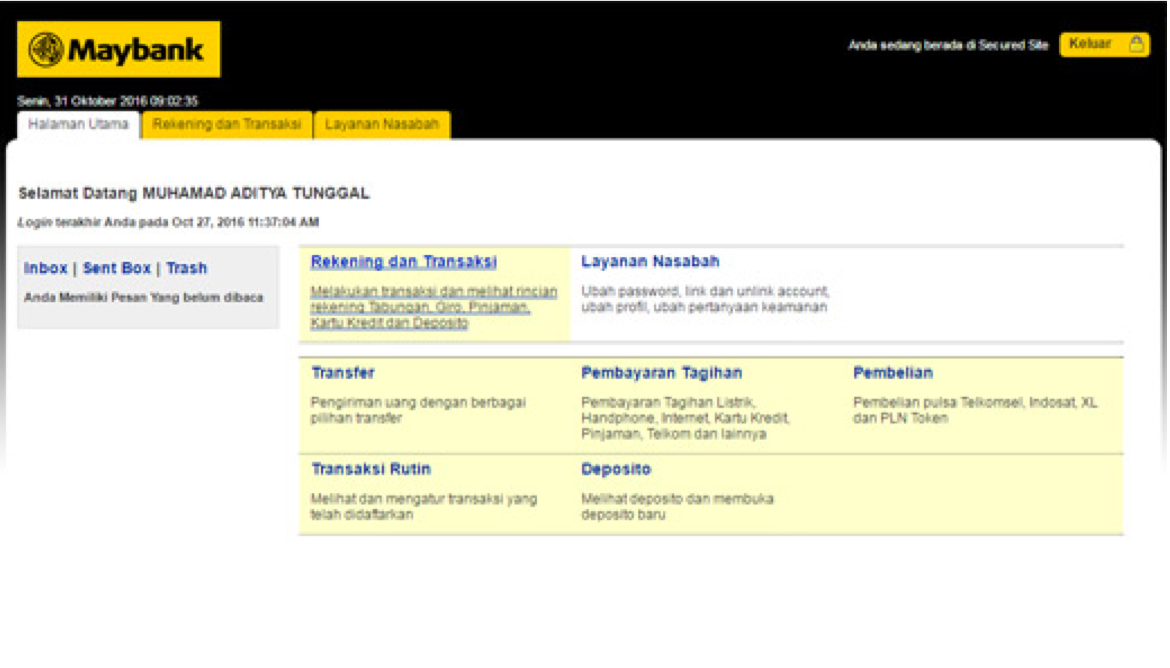This screenshot has width=1170, height=668.
Task: Open the Inbox messages link
Action: click(x=46, y=268)
